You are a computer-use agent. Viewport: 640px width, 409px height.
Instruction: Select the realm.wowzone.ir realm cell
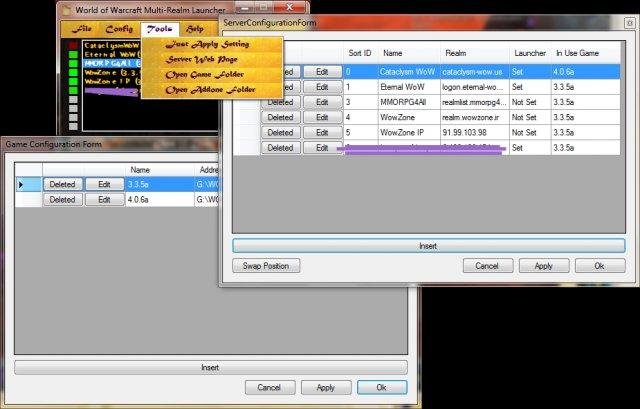pyautogui.click(x=475, y=117)
